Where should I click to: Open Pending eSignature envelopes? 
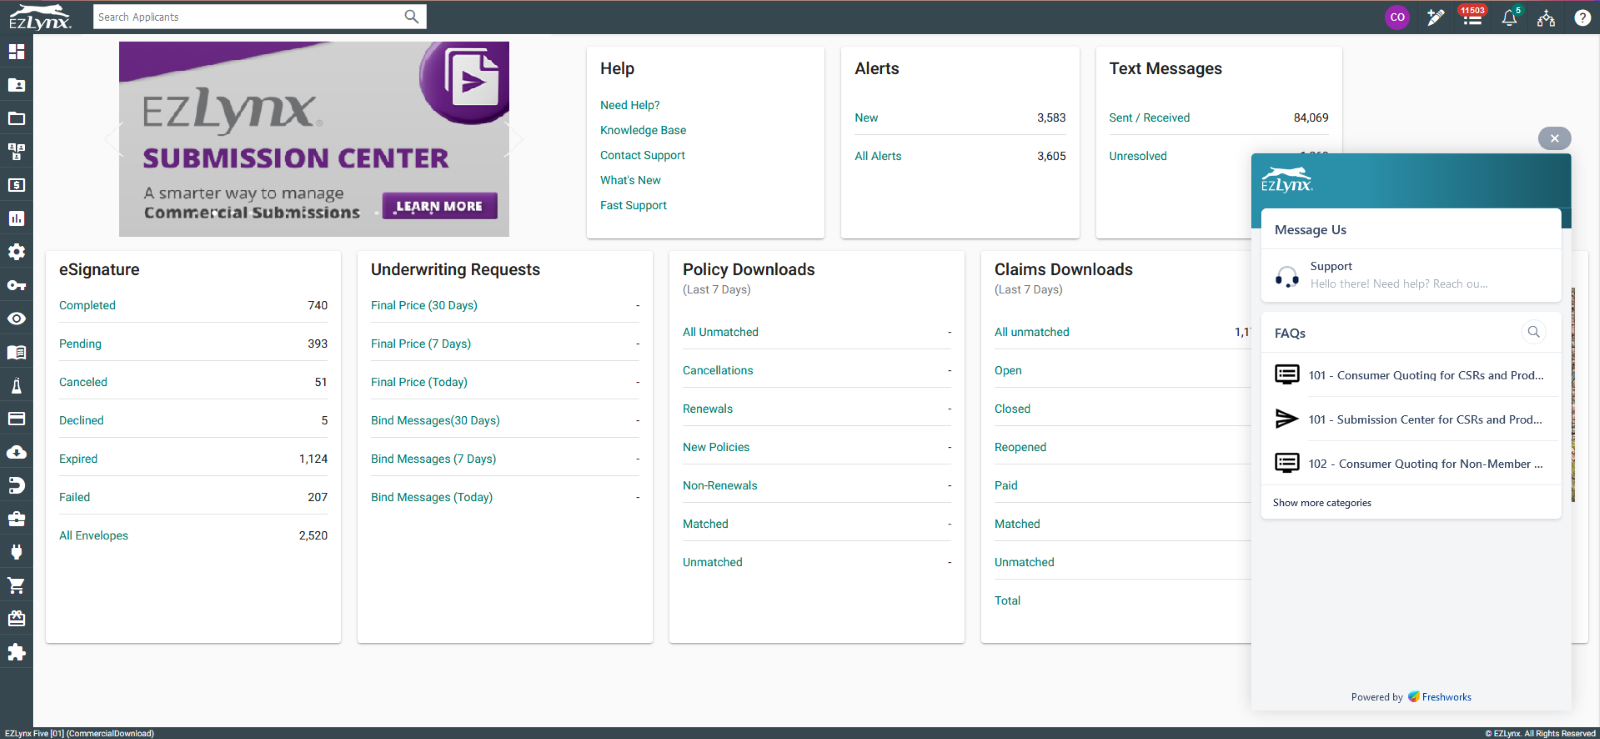coord(80,344)
